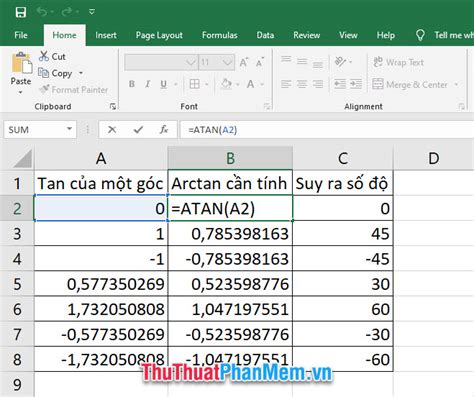This screenshot has width=474, height=397.
Task: Select row 5 header
Action: point(17,284)
